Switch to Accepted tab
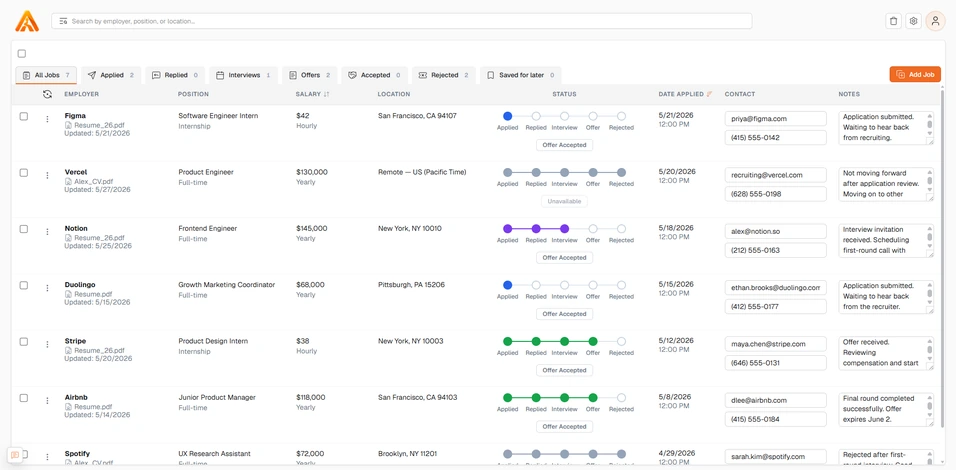 coord(374,75)
